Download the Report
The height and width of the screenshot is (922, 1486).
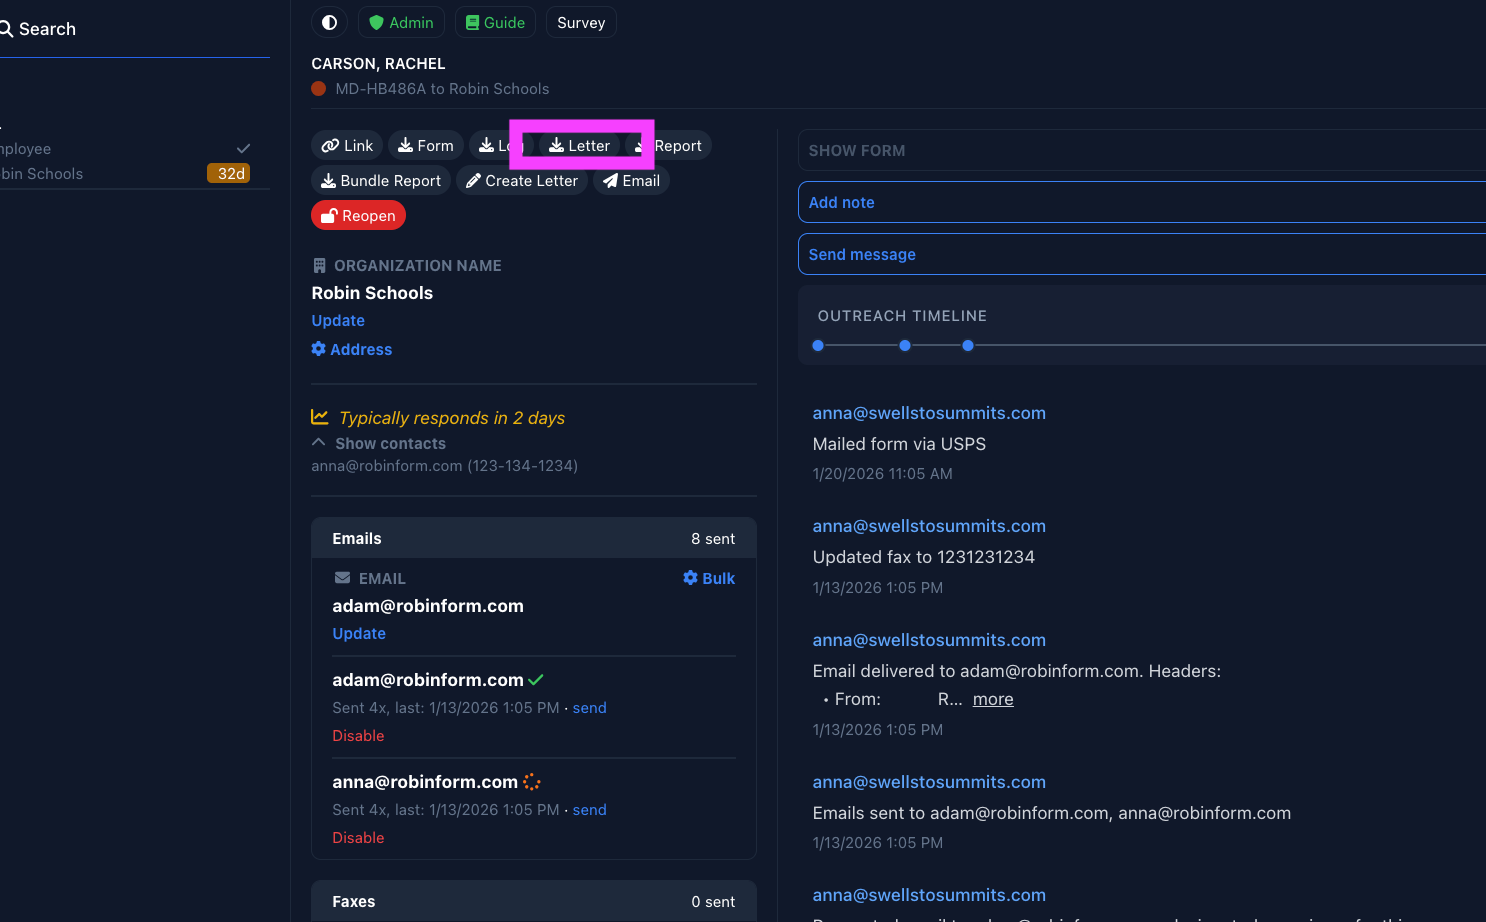point(669,145)
